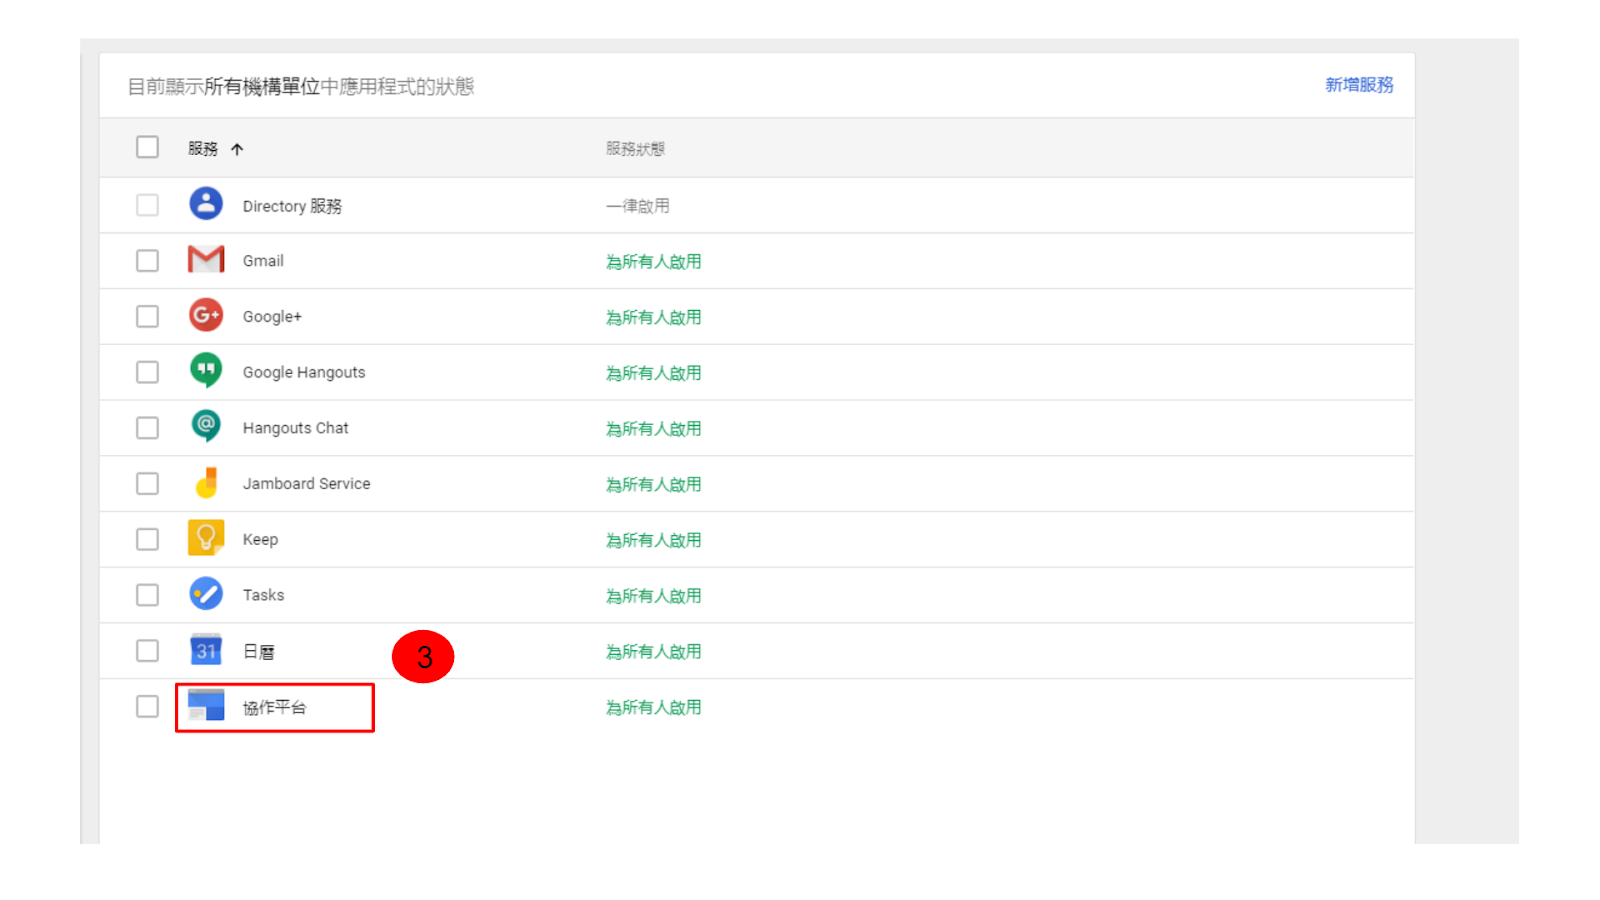This screenshot has width=1600, height=900.
Task: Click Google Hangouts' 為所有人啟用 status
Action: [654, 373]
